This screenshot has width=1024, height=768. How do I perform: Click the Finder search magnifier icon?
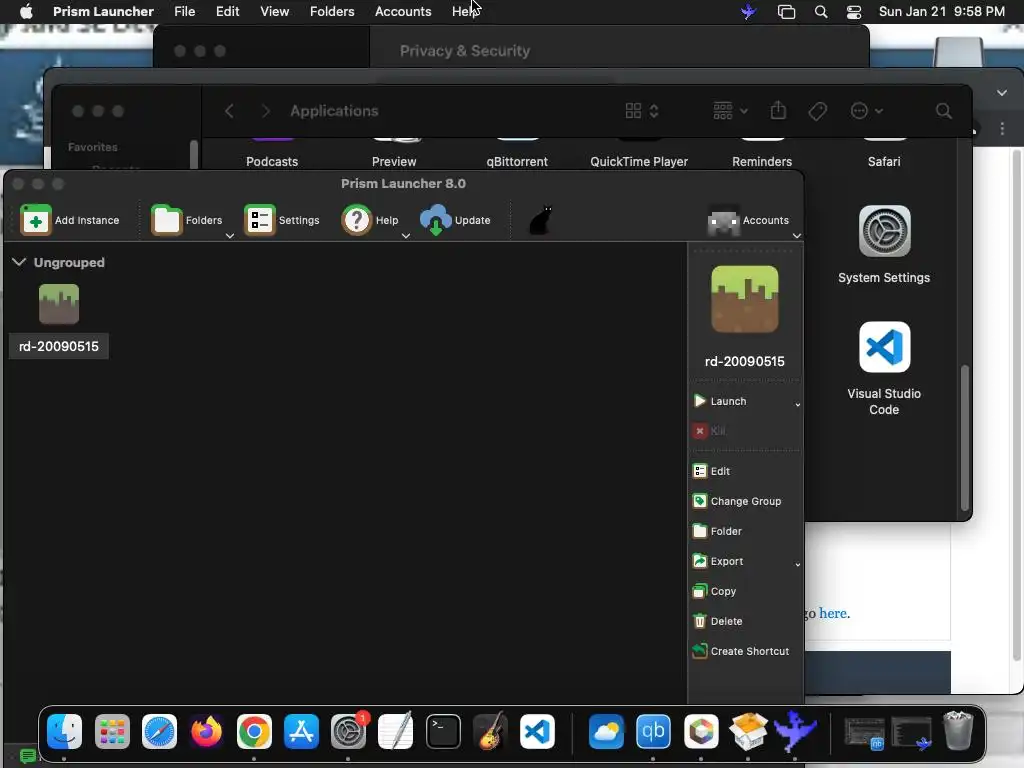[x=943, y=111]
